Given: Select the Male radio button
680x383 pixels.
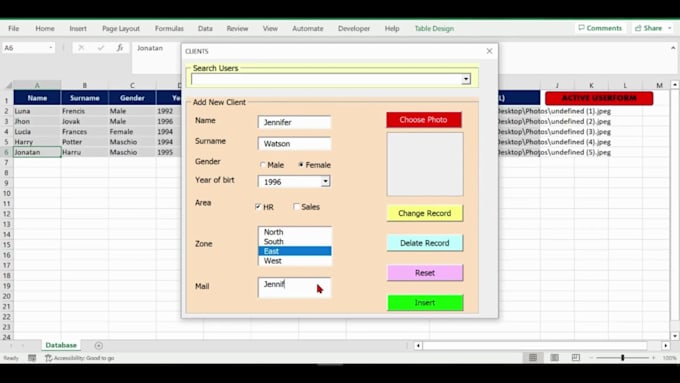Looking at the screenshot, I should click(262, 165).
